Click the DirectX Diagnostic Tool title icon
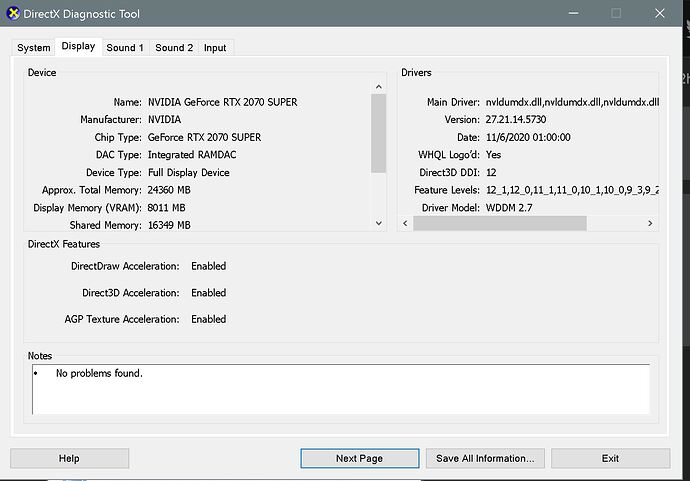 pos(13,14)
